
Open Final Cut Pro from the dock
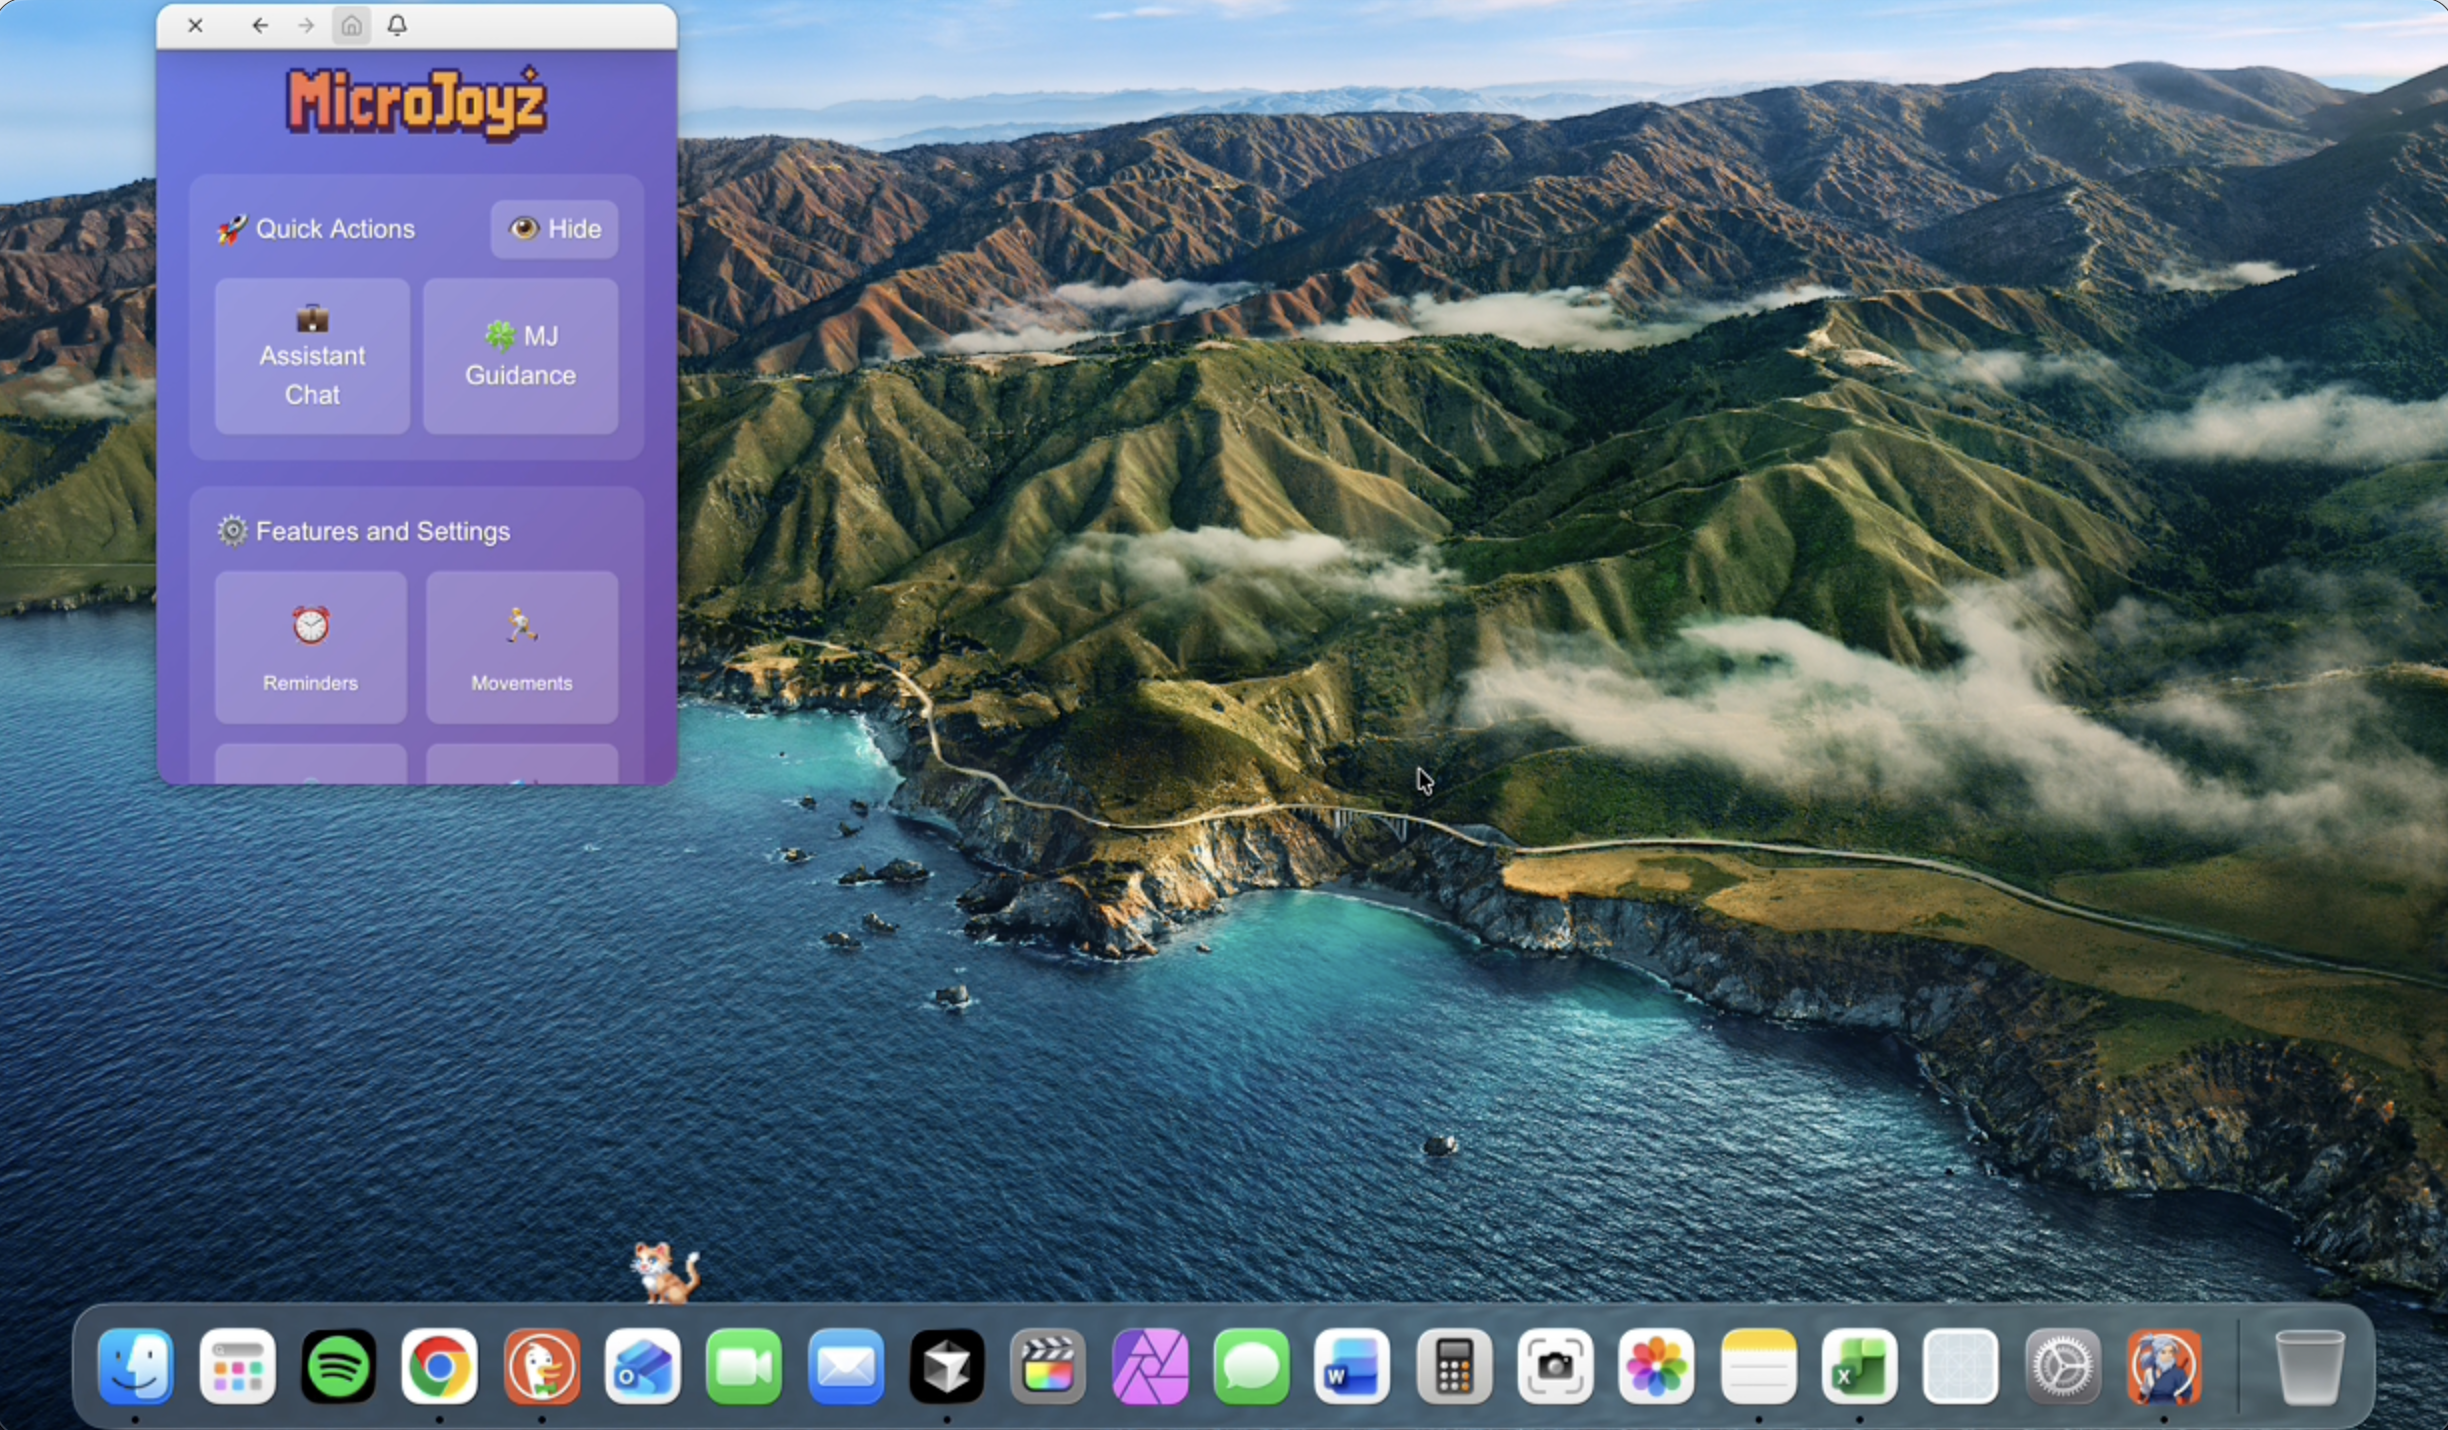(x=1048, y=1366)
